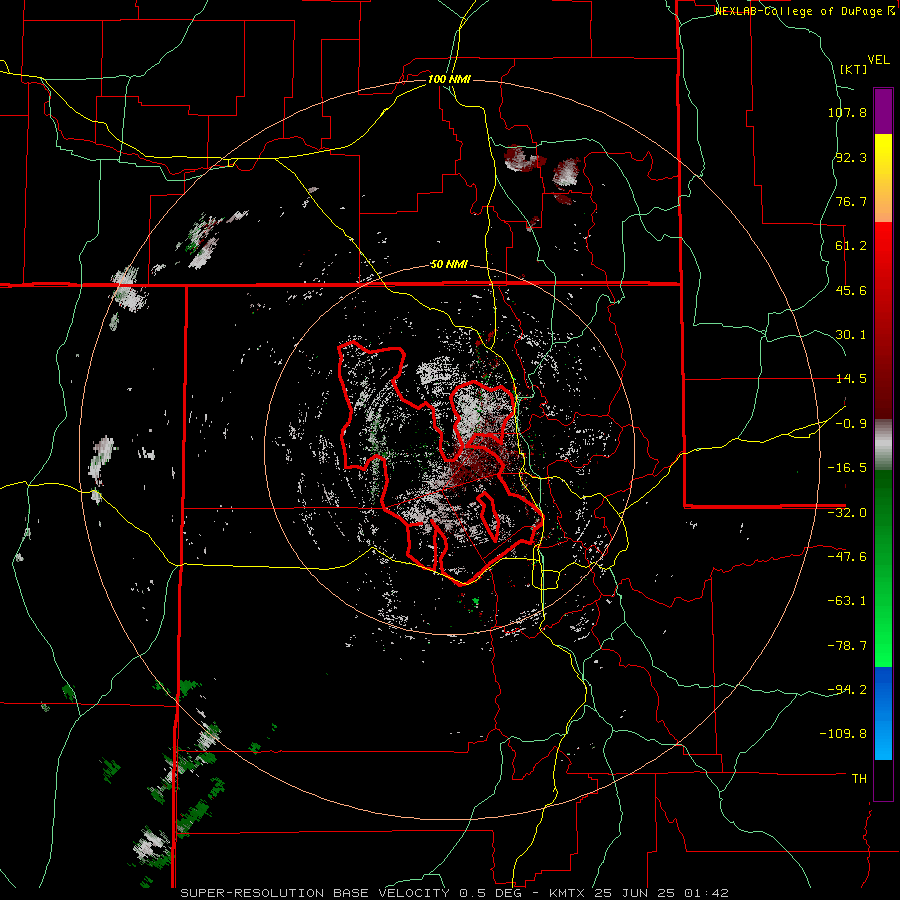Select the -63.1 velocity scale value
The image size is (900, 900).
coord(847,601)
